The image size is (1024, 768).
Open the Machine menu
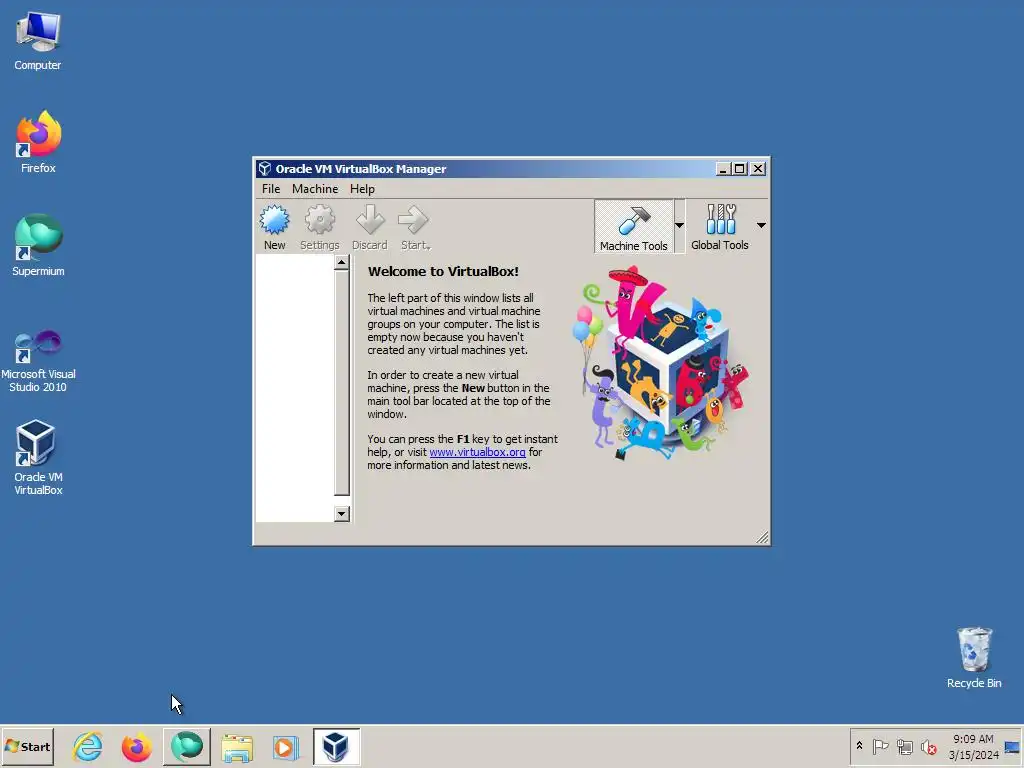tap(315, 189)
